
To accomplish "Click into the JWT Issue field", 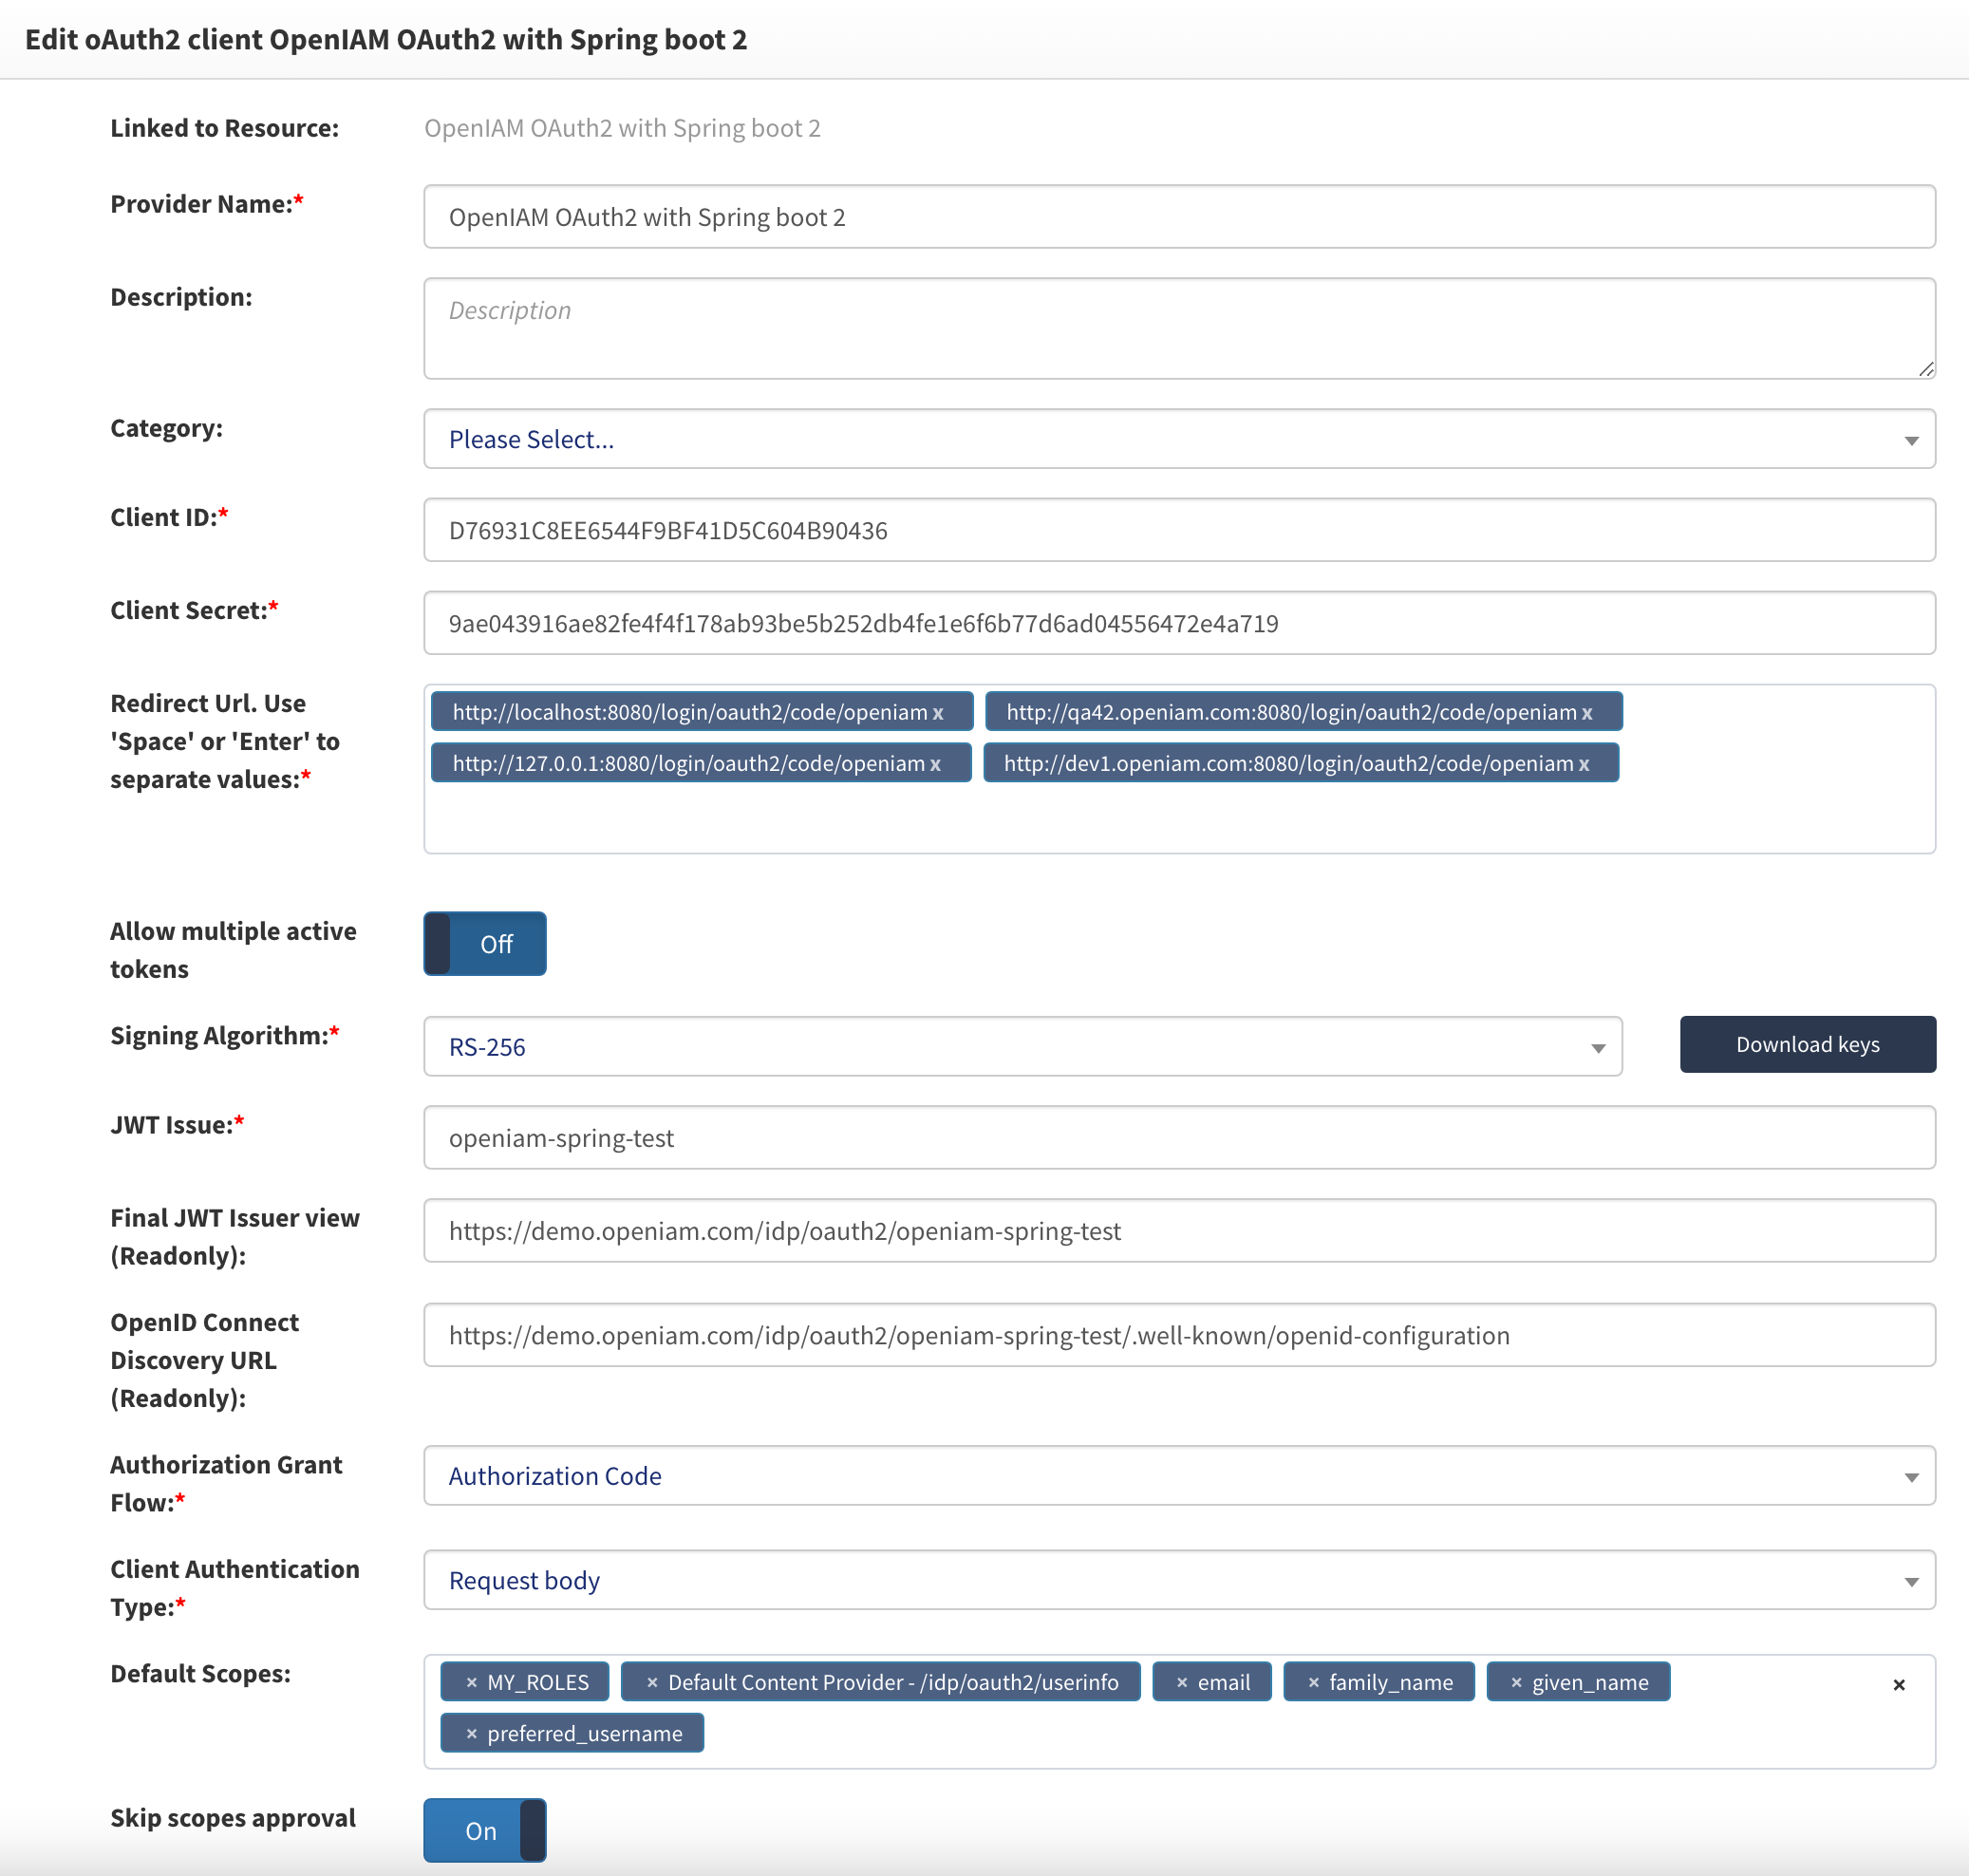I will [1179, 1138].
